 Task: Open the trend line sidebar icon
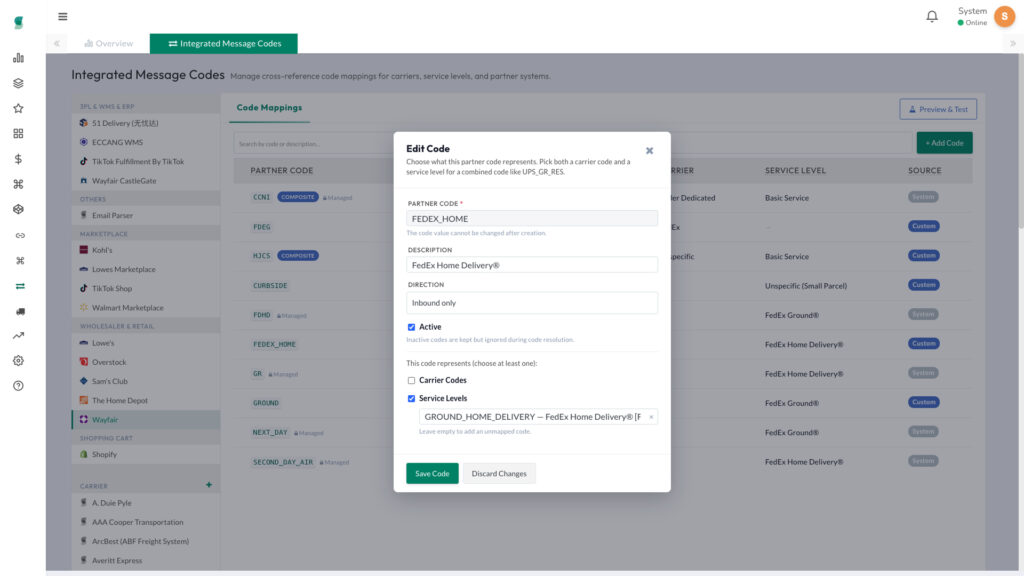tap(18, 336)
